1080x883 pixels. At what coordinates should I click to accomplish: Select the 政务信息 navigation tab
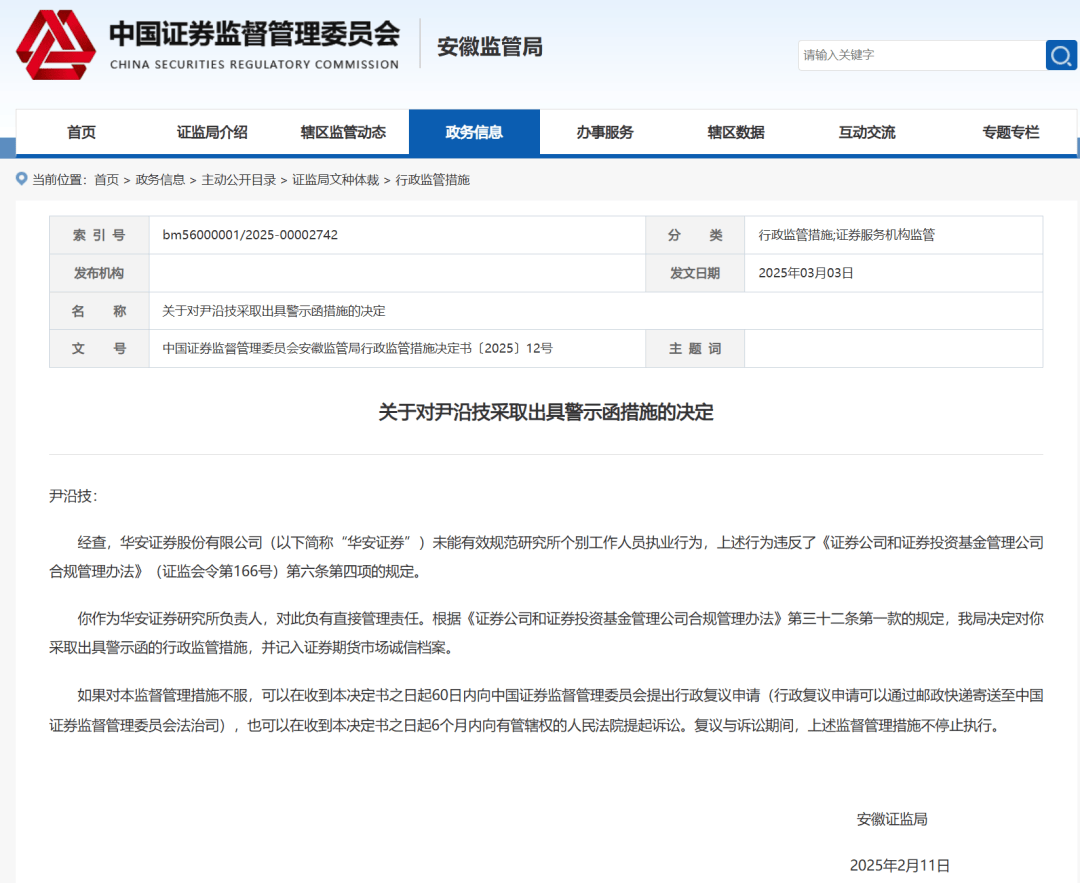point(474,132)
